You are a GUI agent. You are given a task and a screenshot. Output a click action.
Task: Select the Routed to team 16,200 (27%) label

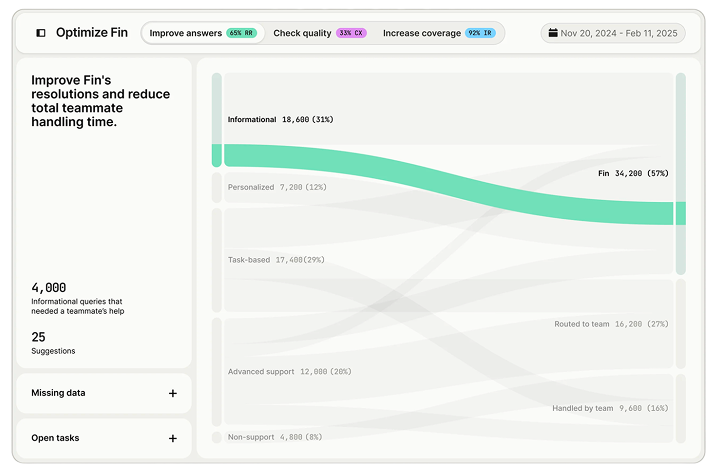611,324
